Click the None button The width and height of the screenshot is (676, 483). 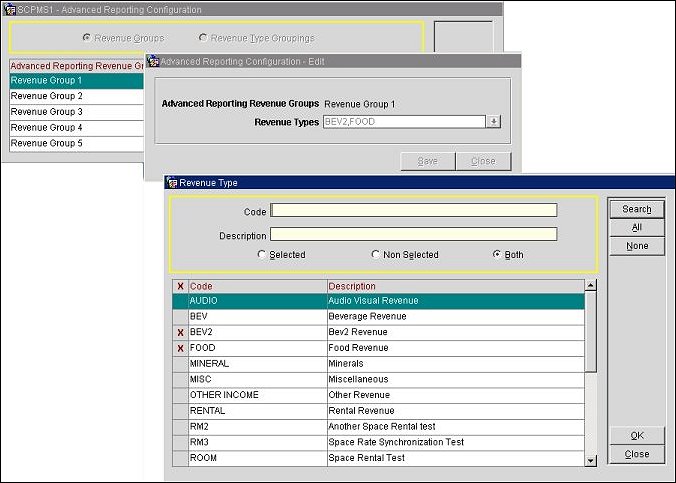coord(637,246)
